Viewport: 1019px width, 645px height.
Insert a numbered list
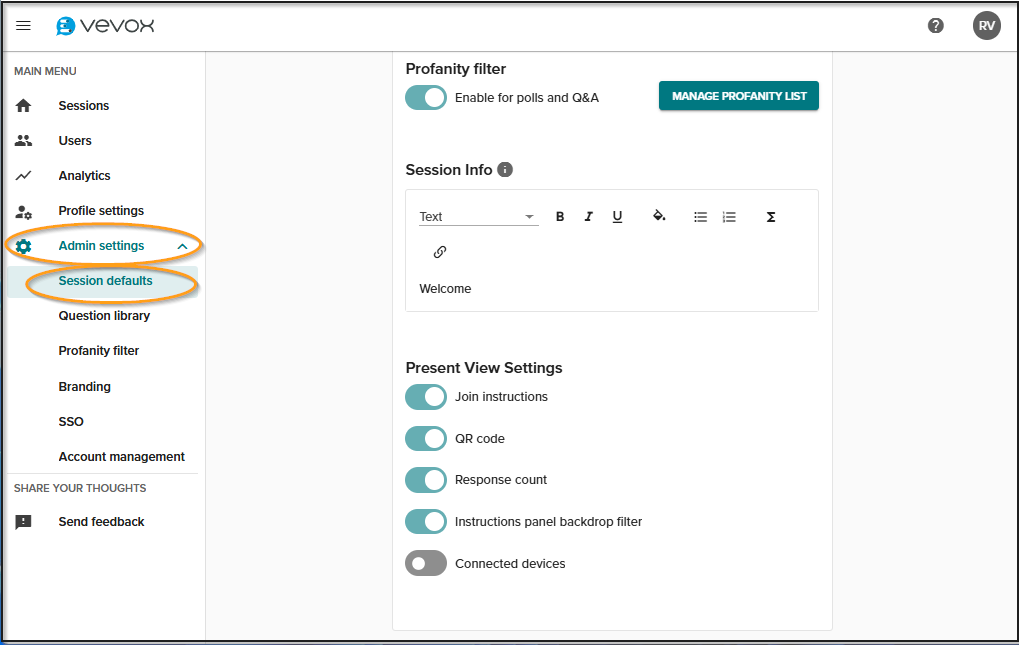pyautogui.click(x=729, y=217)
